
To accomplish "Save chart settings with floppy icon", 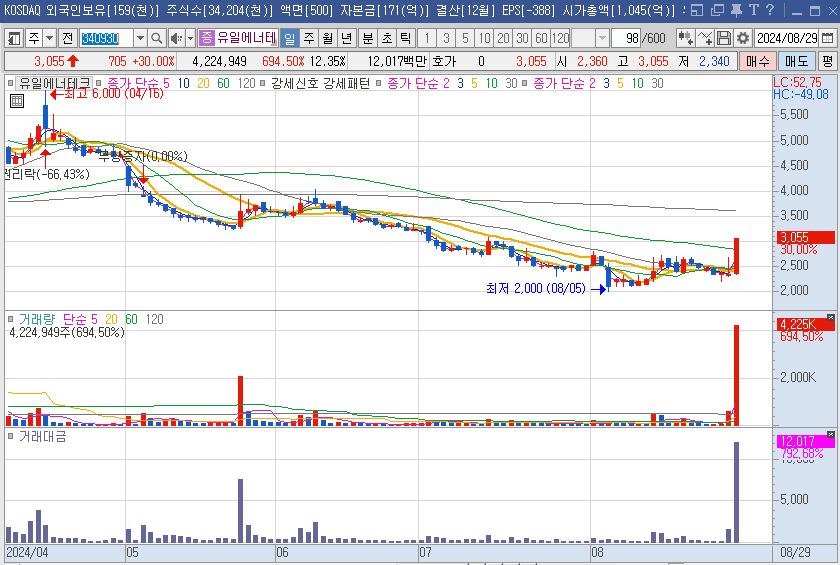I will 723,38.
